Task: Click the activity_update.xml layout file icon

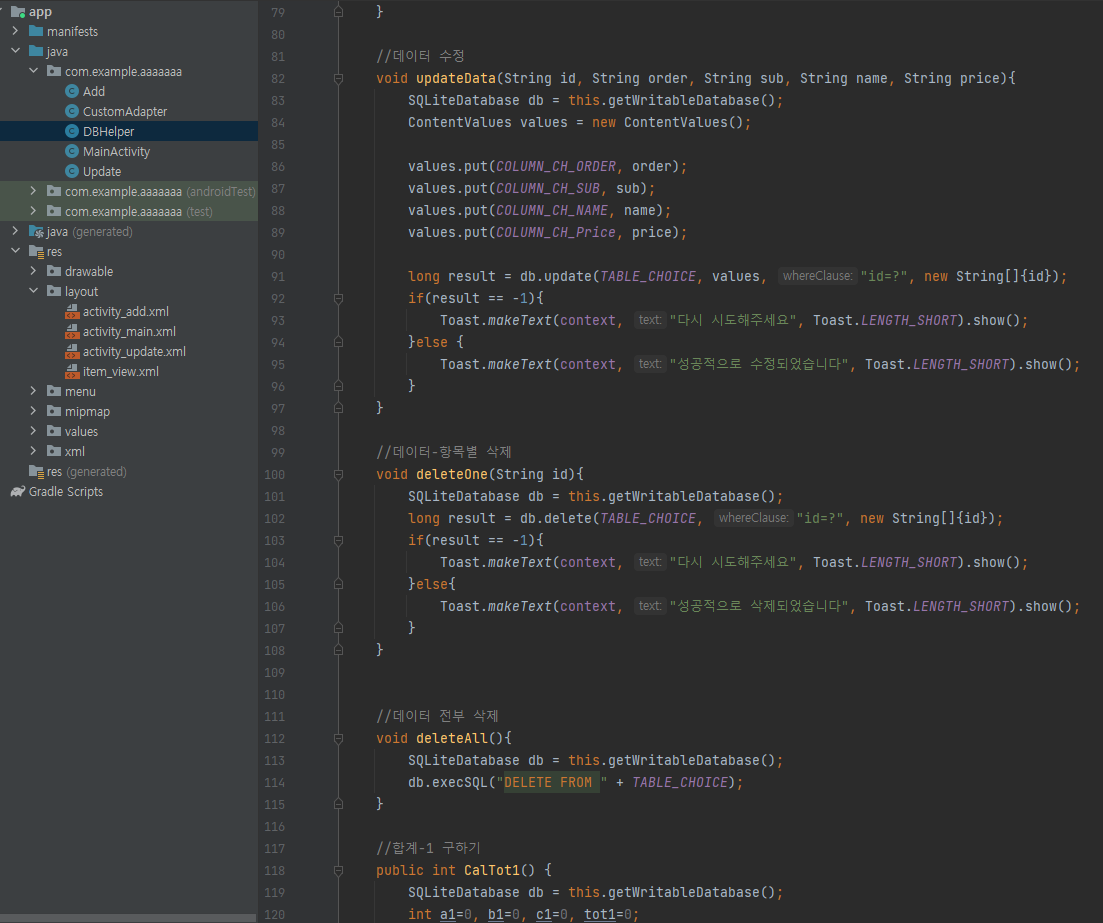Action: [72, 352]
